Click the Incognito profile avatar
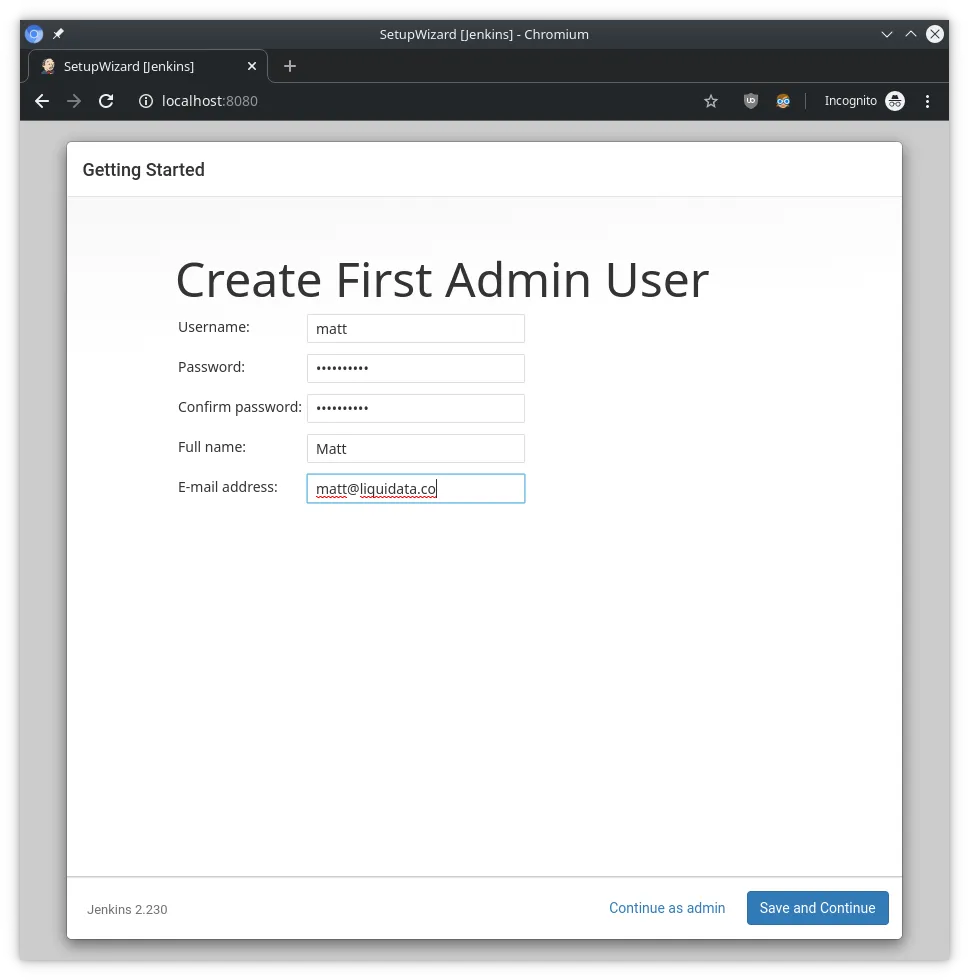Image resolution: width=969 pixels, height=980 pixels. click(x=894, y=100)
